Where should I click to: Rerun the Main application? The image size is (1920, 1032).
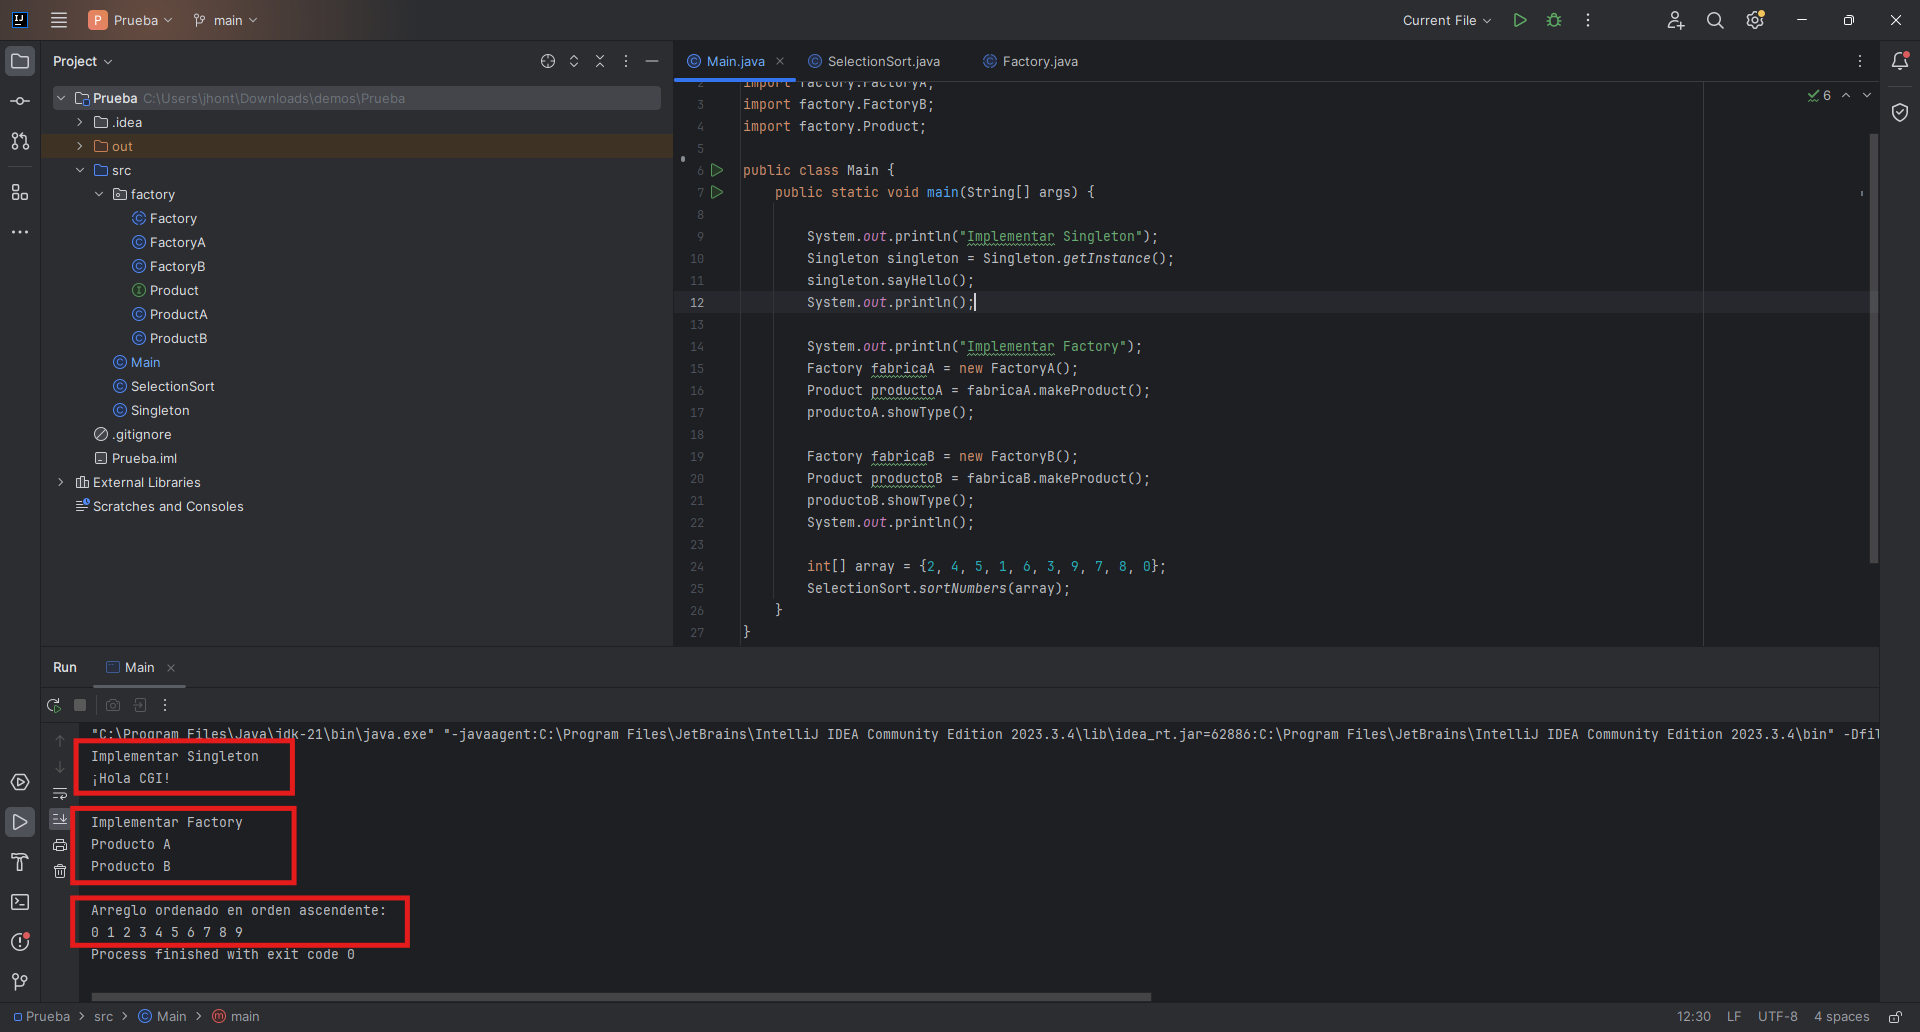pyautogui.click(x=54, y=705)
